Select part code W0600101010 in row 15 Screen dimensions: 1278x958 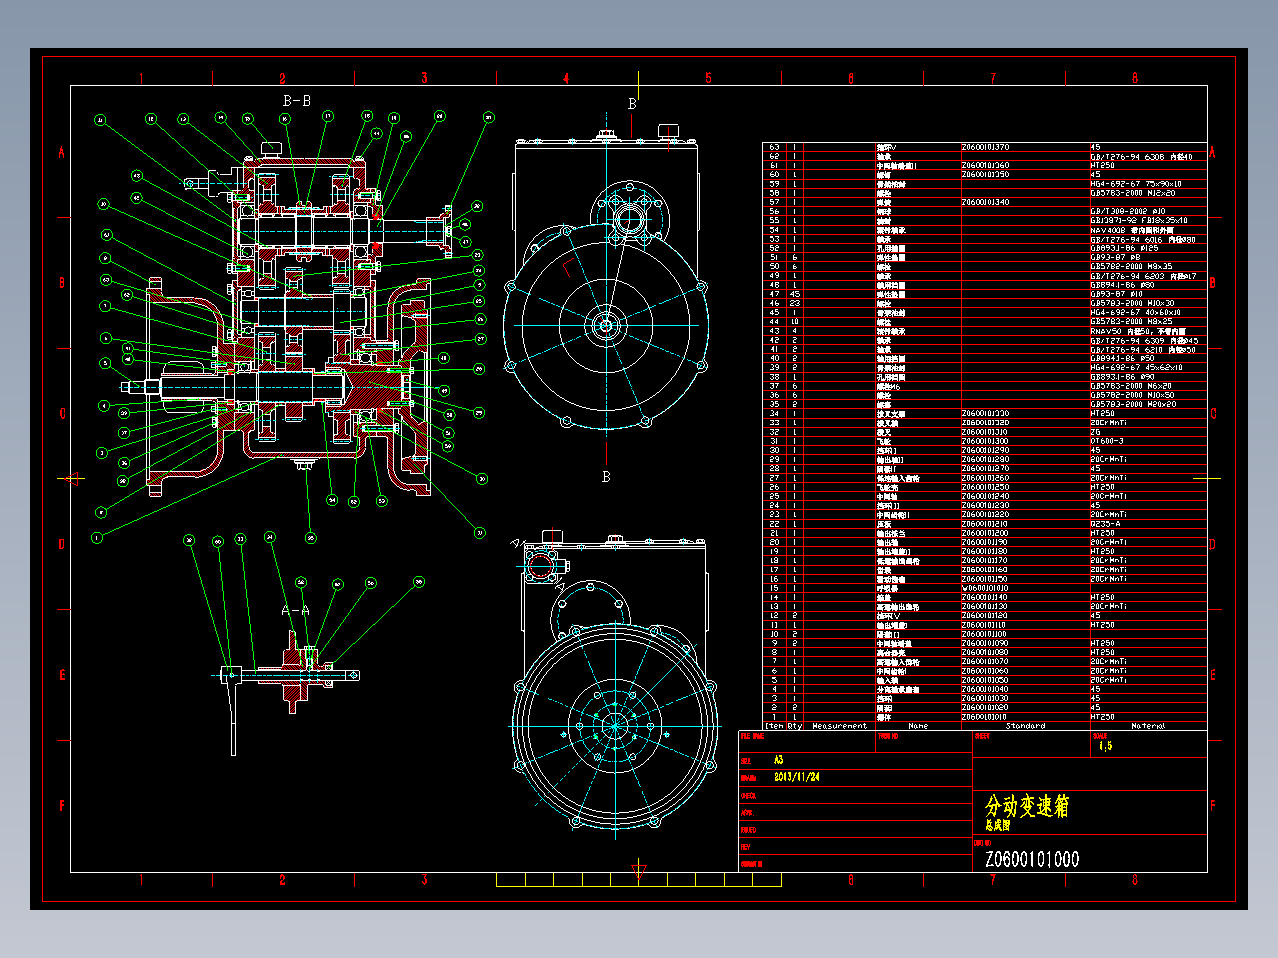point(985,588)
